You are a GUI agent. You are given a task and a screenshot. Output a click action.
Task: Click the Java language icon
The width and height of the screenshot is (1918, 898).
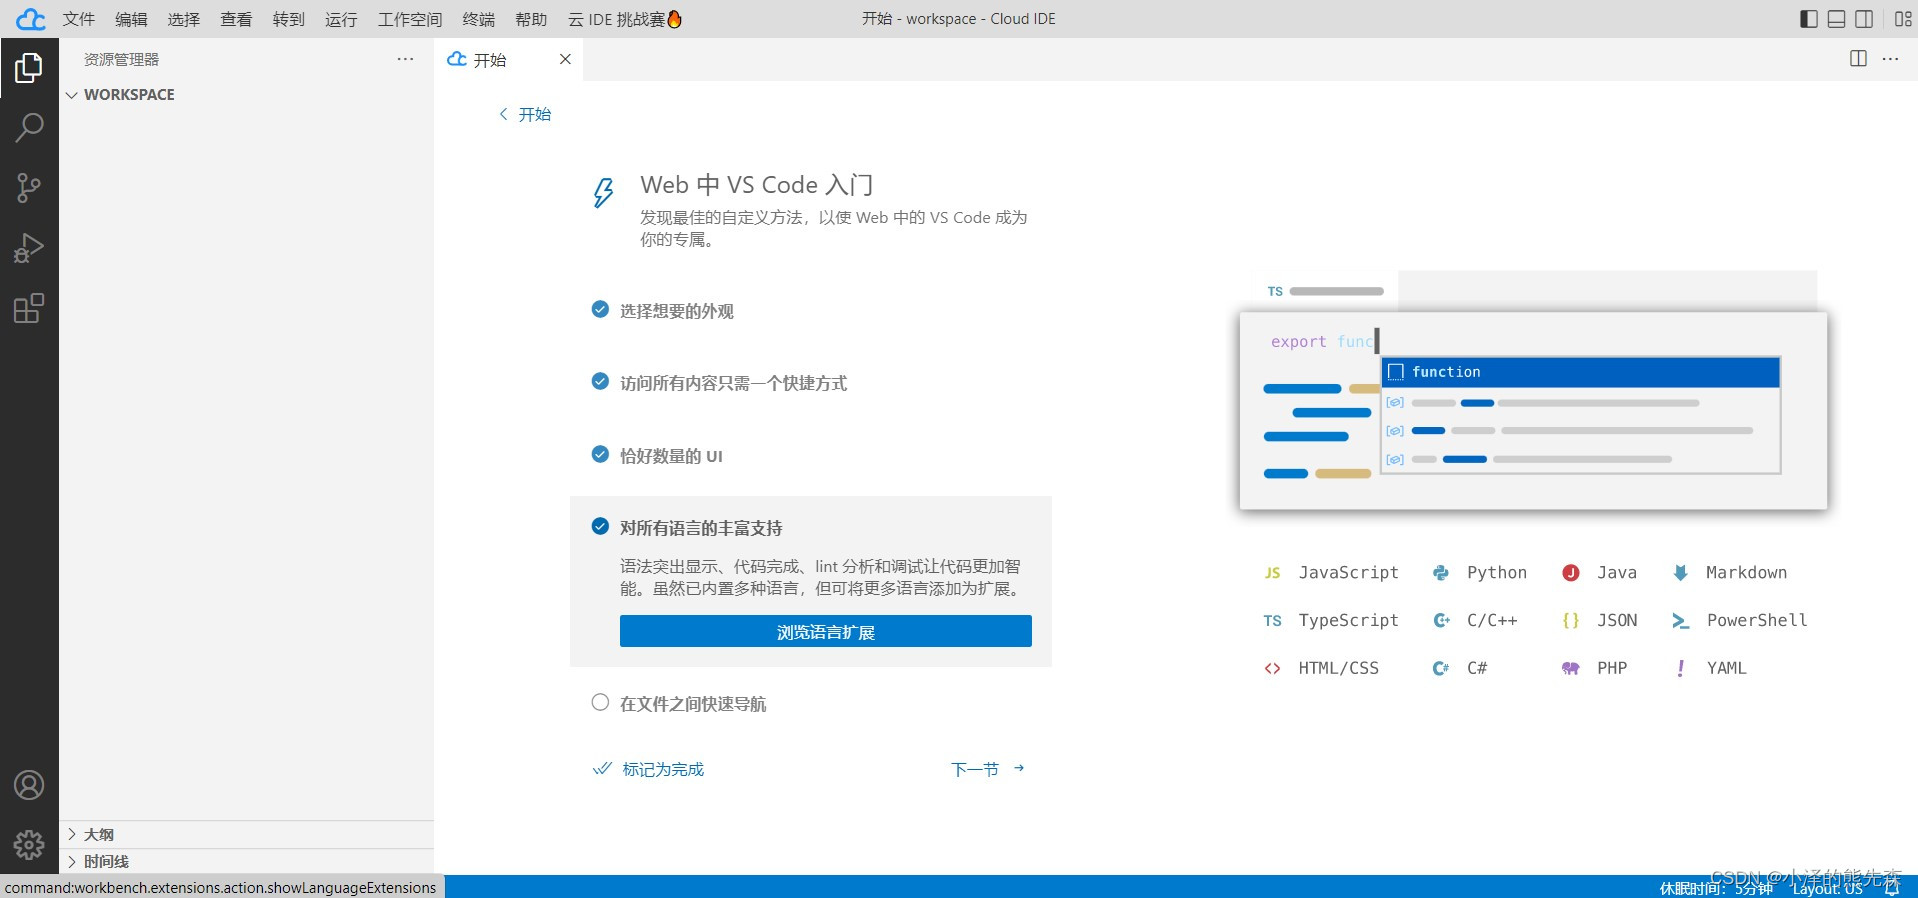[1571, 573]
